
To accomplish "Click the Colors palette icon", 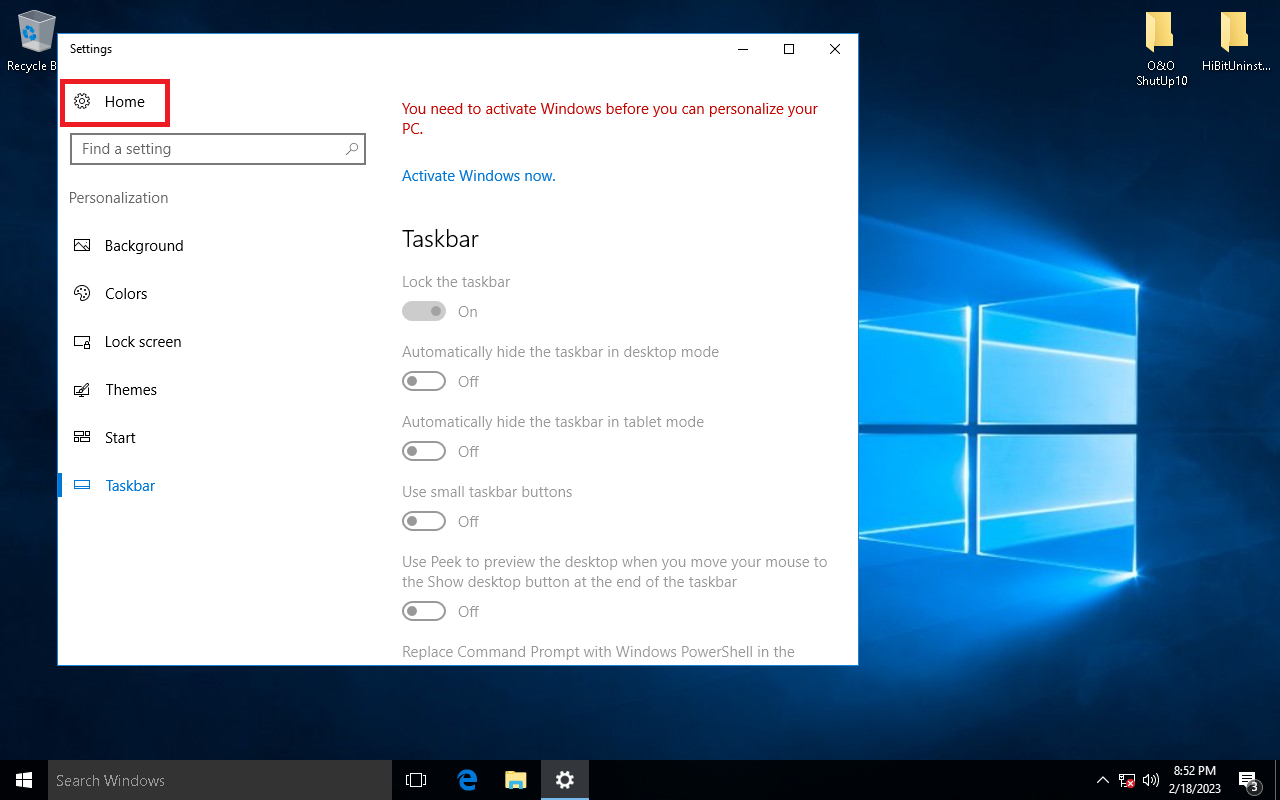I will point(83,294).
